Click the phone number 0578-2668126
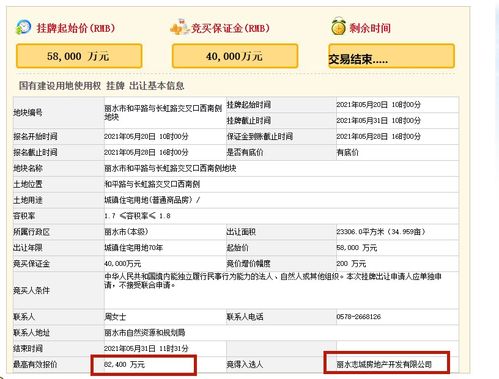Image resolution: width=499 pixels, height=379 pixels. 358,317
